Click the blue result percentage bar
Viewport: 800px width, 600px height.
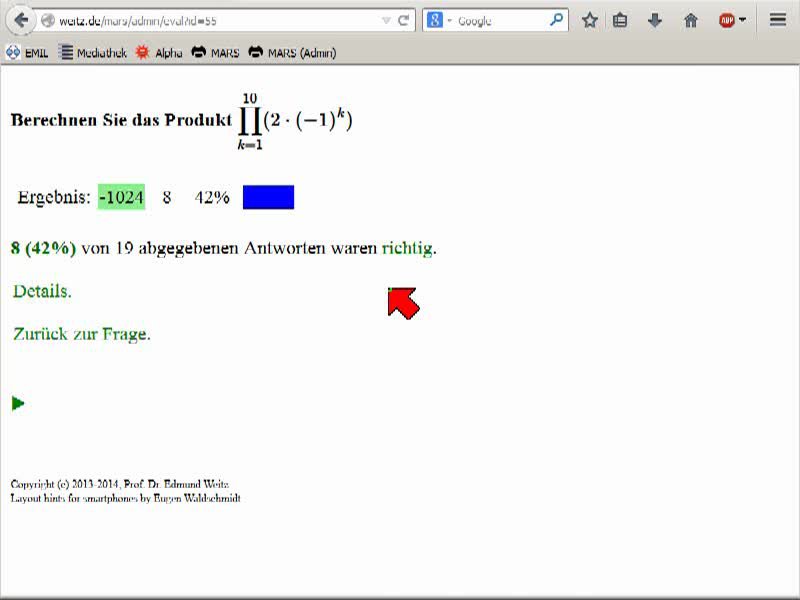tap(268, 197)
